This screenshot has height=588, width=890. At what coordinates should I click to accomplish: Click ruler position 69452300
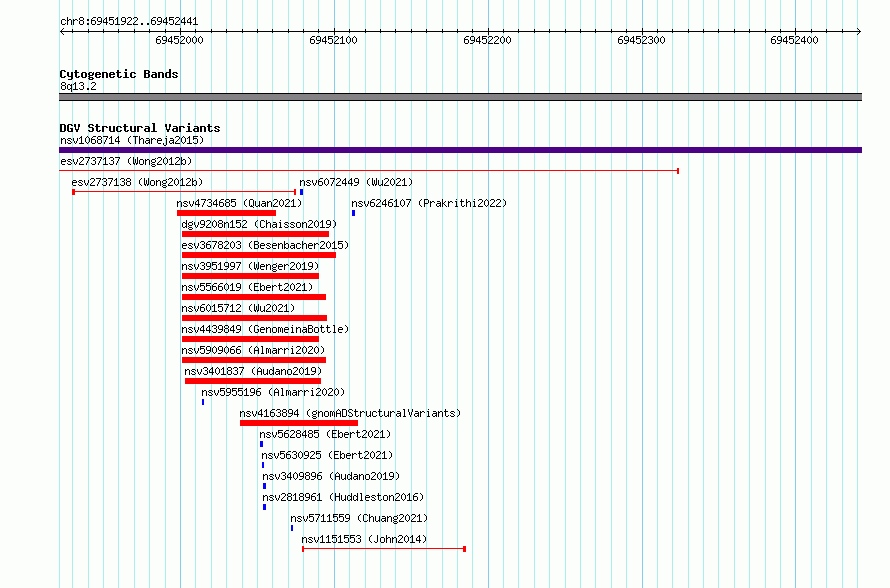(x=641, y=40)
